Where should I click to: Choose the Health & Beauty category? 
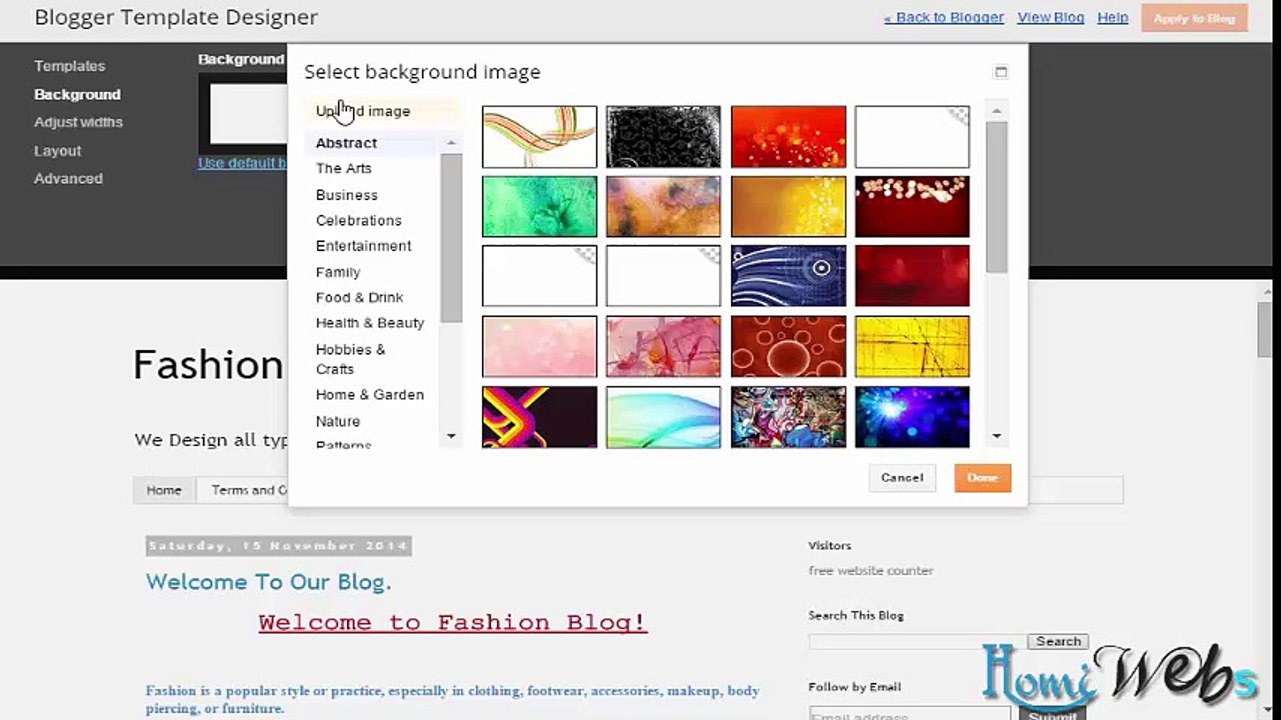coord(370,323)
